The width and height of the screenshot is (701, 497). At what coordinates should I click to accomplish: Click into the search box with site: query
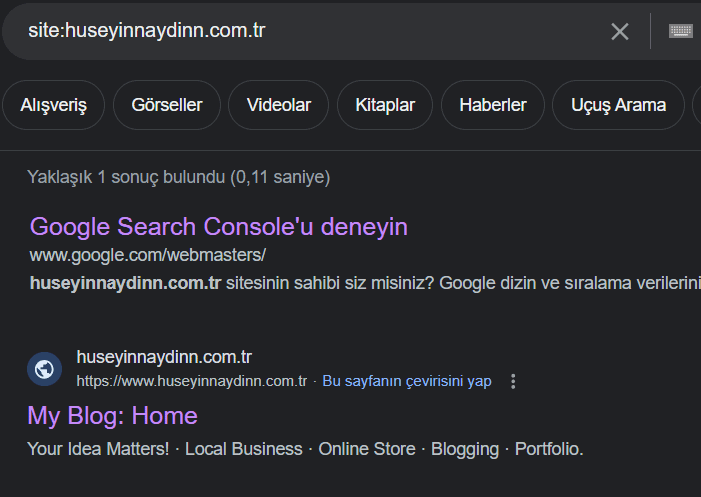[x=300, y=30]
